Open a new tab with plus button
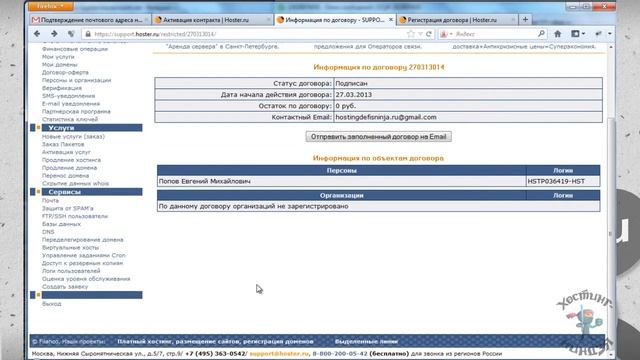 pyautogui.click(x=525, y=20)
